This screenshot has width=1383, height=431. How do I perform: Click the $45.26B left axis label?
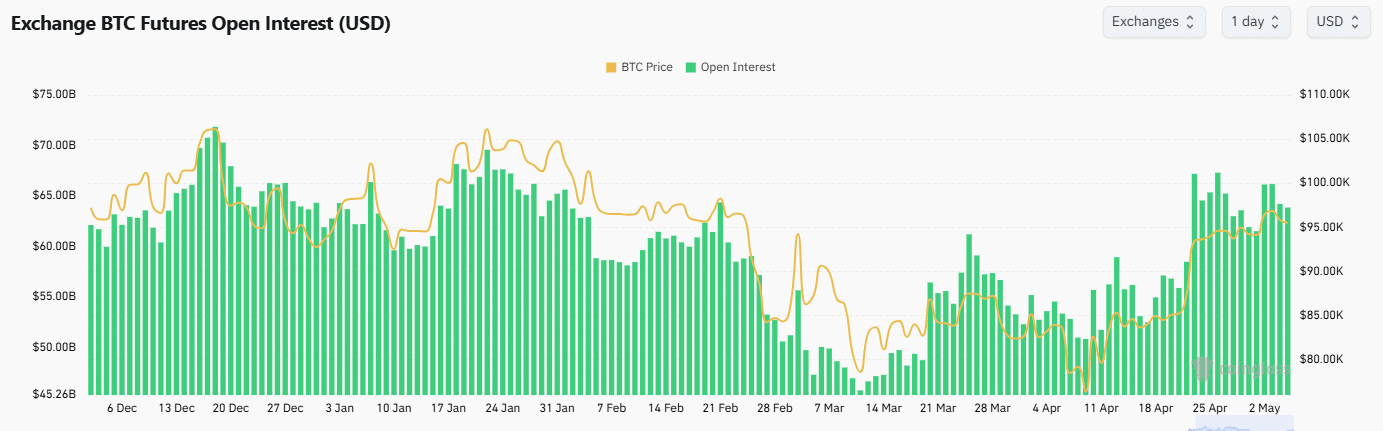(x=54, y=394)
